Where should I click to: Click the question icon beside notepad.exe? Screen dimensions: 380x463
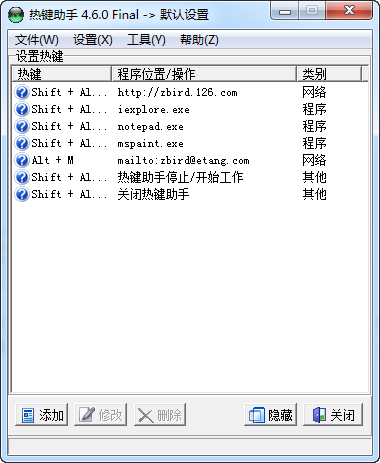(22, 126)
